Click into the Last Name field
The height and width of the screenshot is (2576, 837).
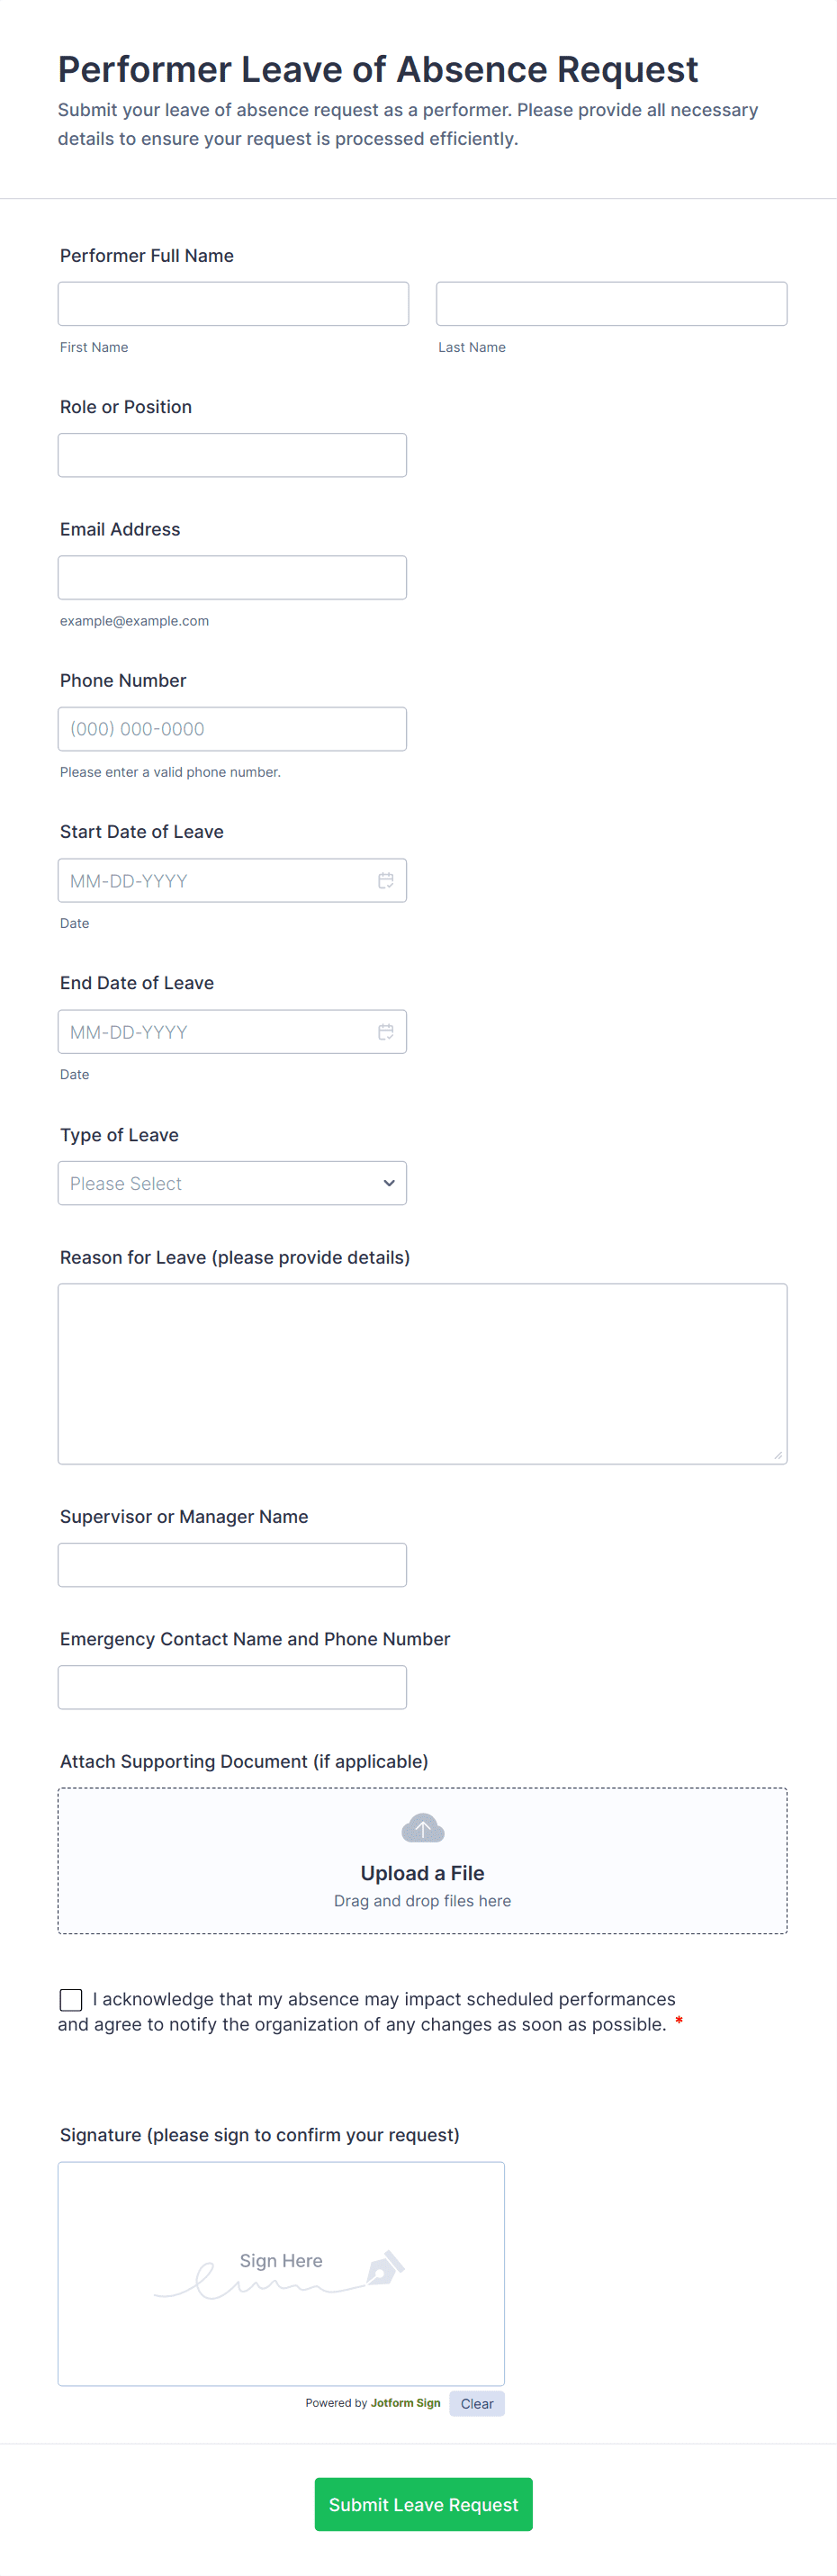point(611,304)
